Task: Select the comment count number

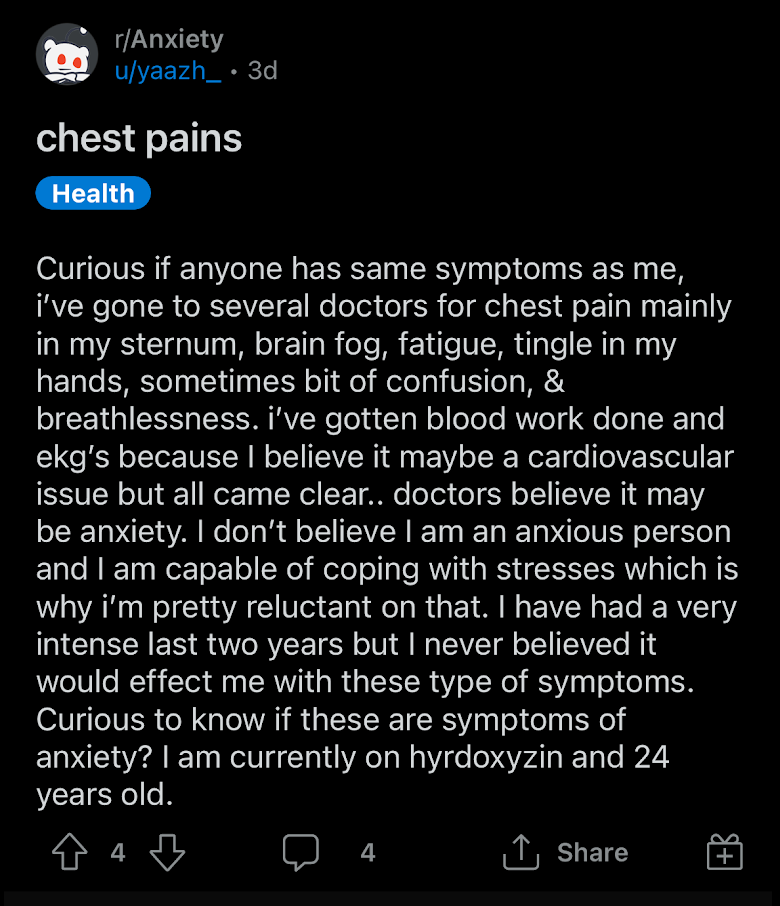Action: 368,852
